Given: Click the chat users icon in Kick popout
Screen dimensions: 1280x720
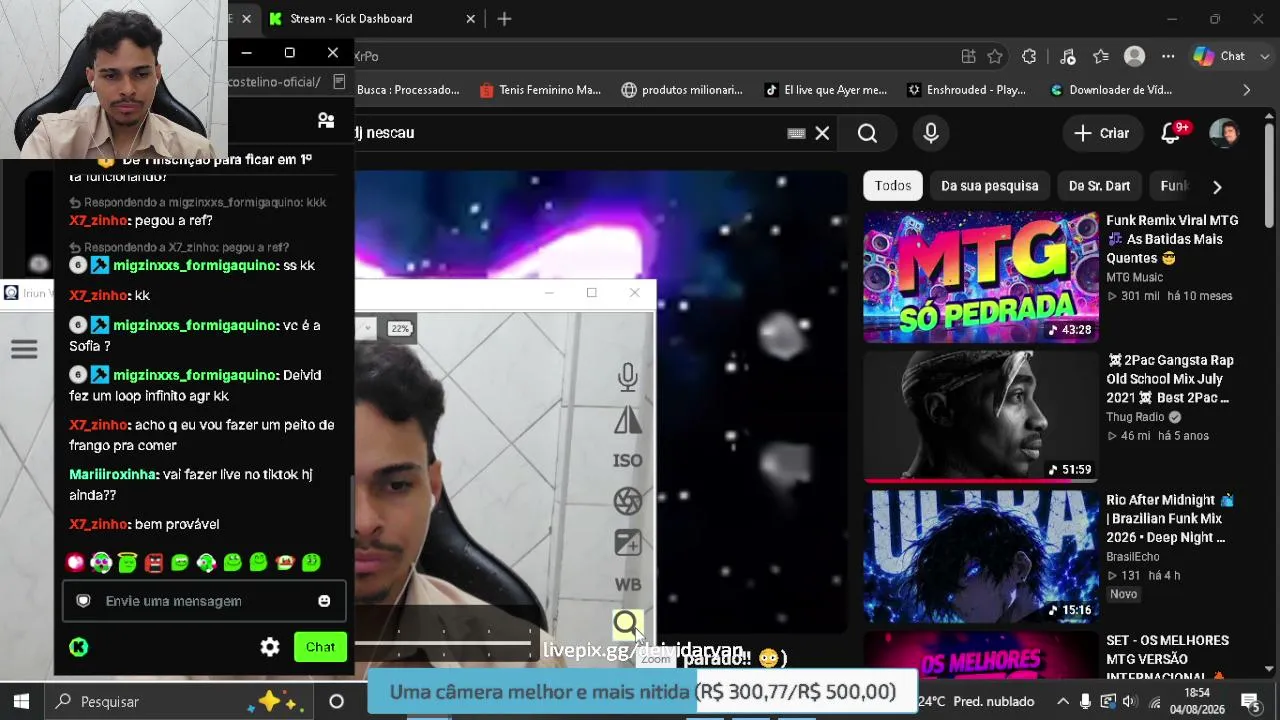Looking at the screenshot, I should 326,120.
